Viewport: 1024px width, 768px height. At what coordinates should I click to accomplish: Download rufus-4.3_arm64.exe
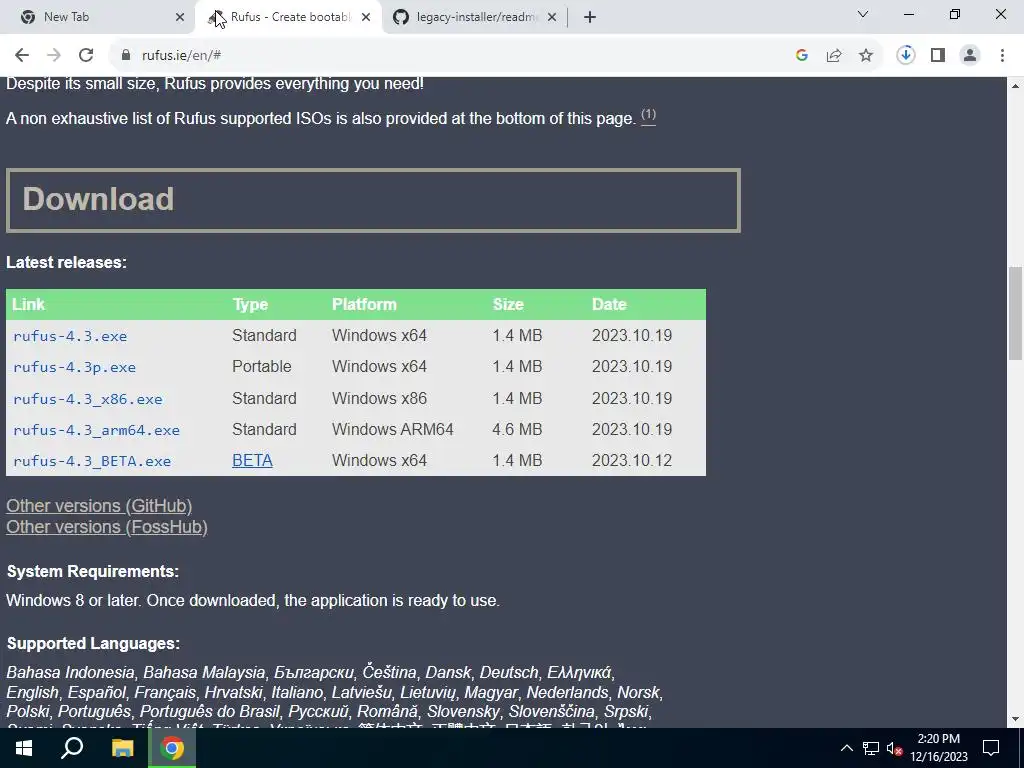(96, 430)
